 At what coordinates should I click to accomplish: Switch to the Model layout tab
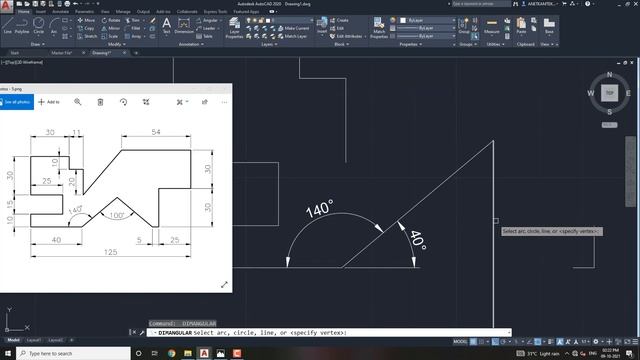tap(13, 340)
